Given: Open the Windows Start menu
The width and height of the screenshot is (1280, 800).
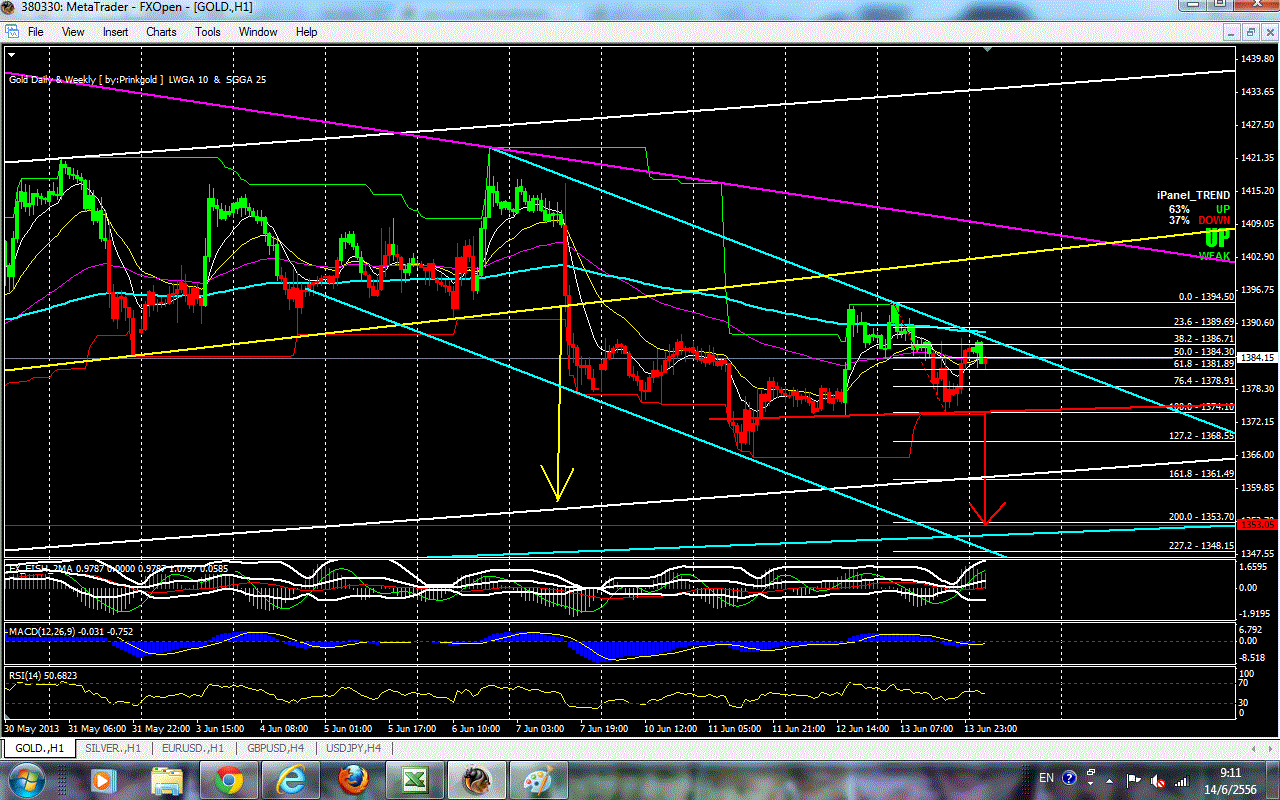Looking at the screenshot, I should (25, 779).
